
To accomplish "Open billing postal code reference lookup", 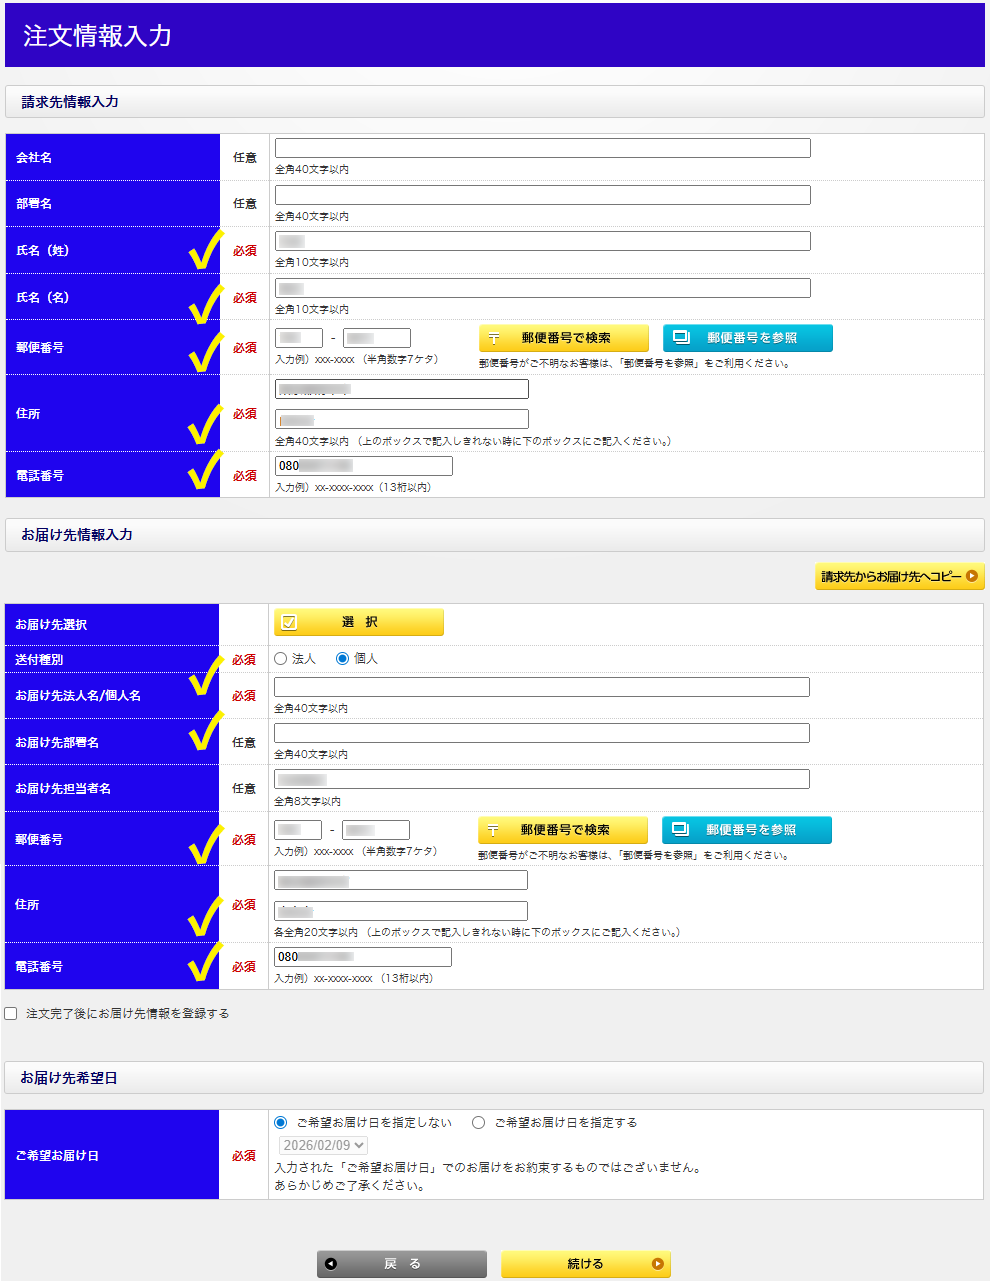I will point(747,338).
